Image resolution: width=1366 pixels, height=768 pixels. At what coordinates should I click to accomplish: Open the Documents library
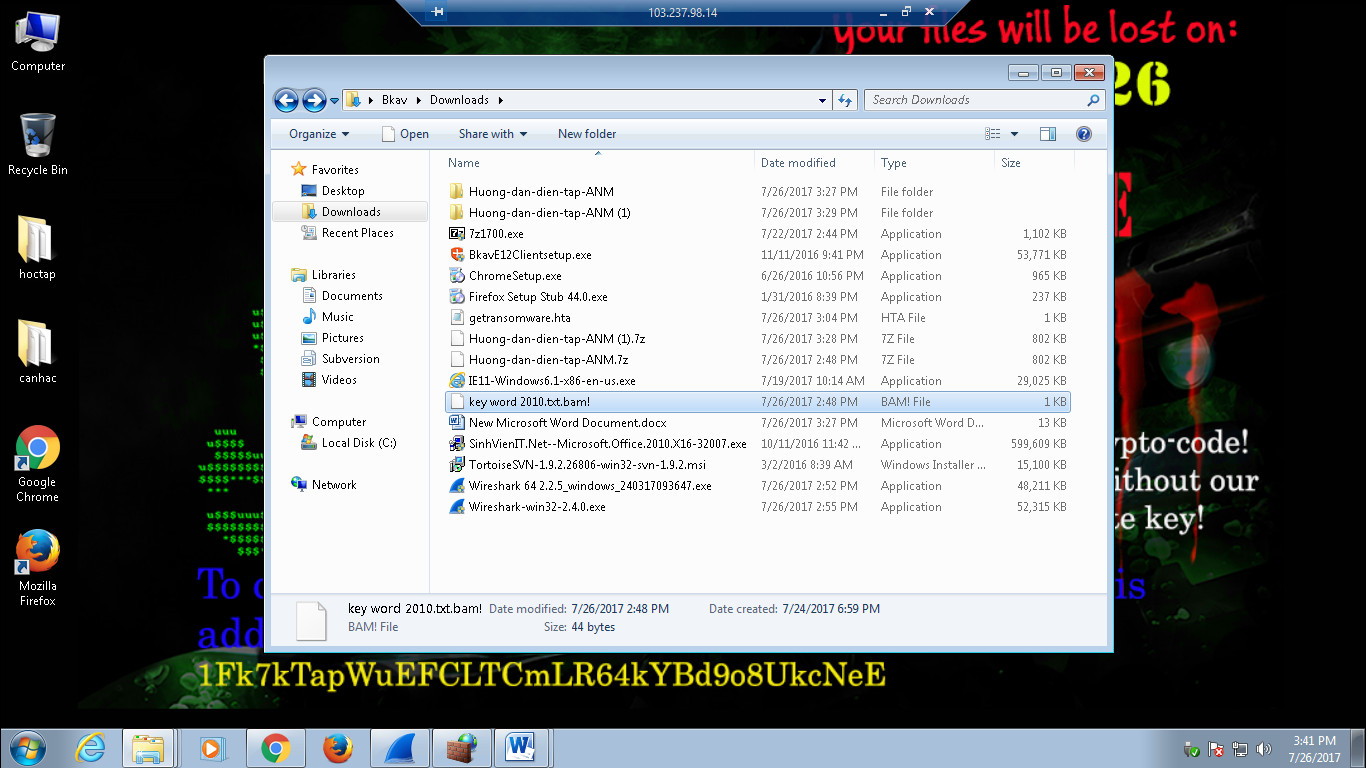tap(352, 296)
